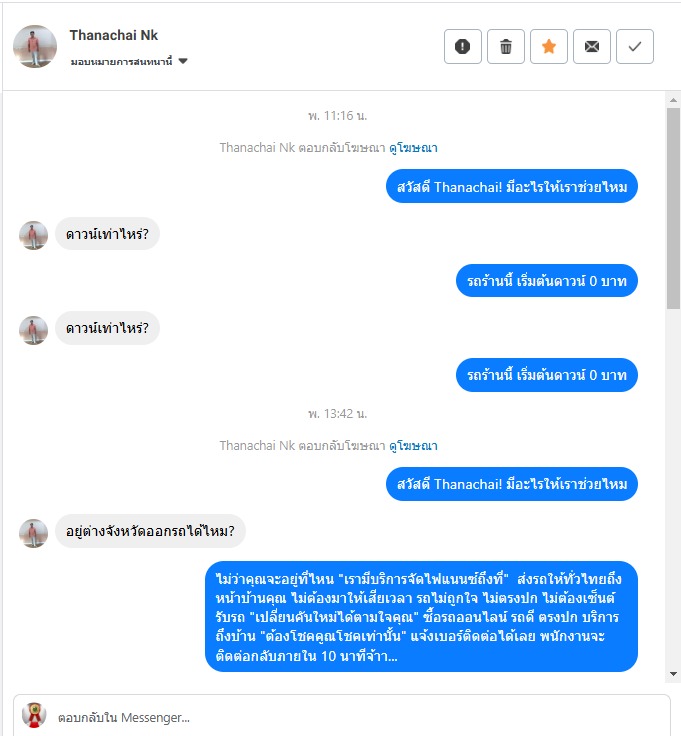Open Thanachai Nk's profile picture in header

point(35,46)
